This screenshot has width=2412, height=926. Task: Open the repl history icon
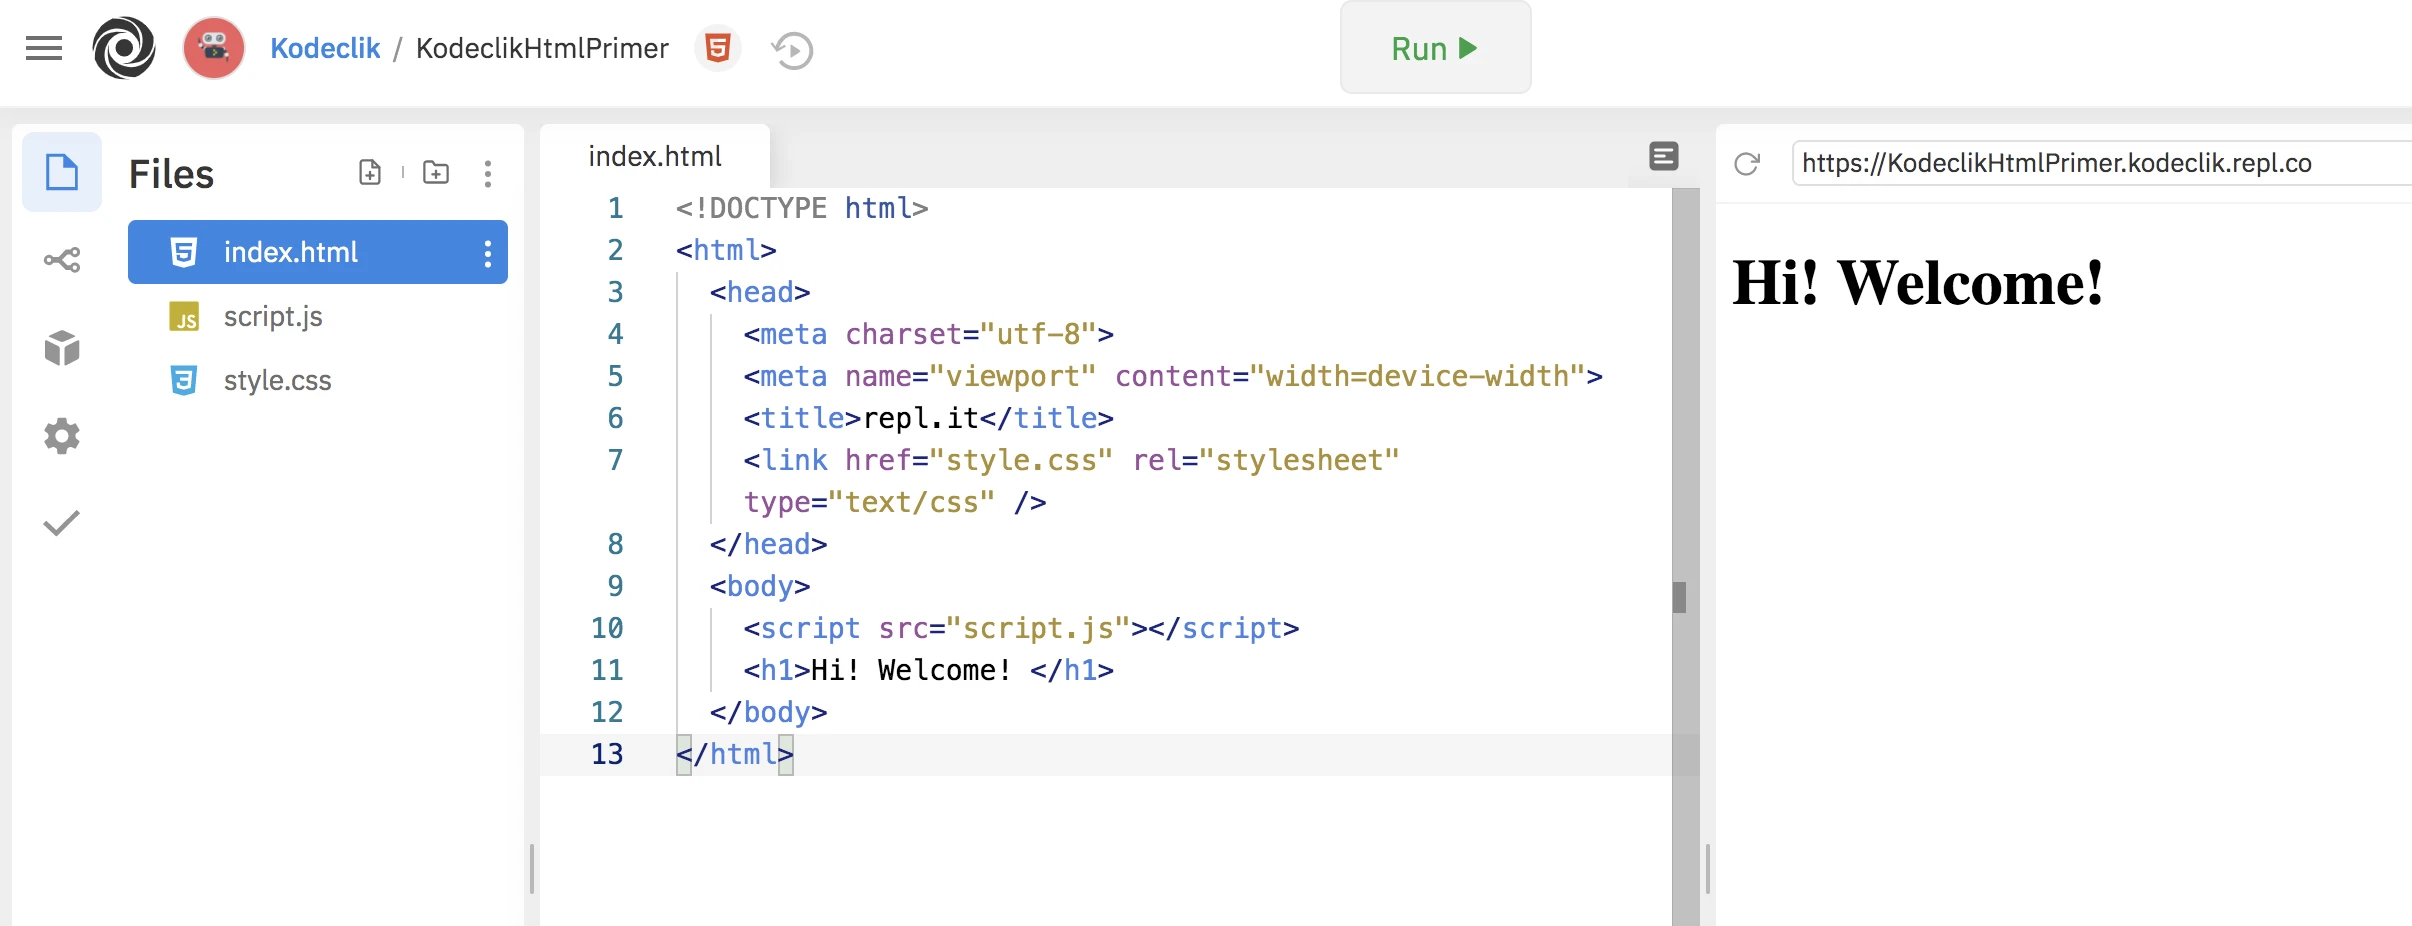pyautogui.click(x=792, y=50)
